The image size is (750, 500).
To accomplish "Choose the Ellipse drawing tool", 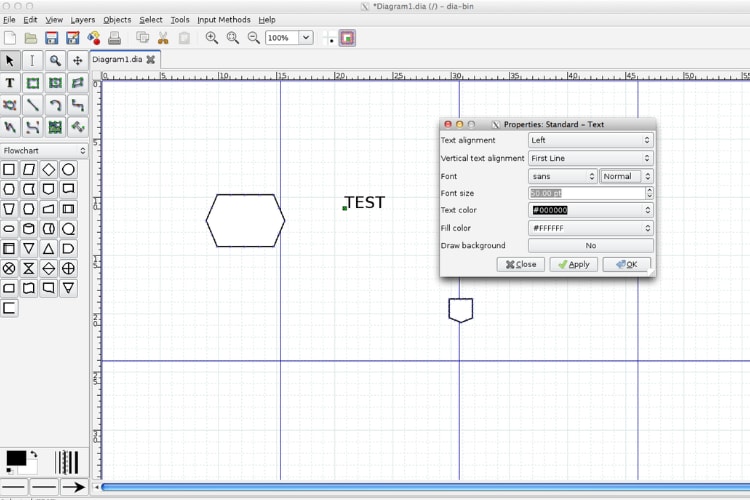I will [x=55, y=83].
